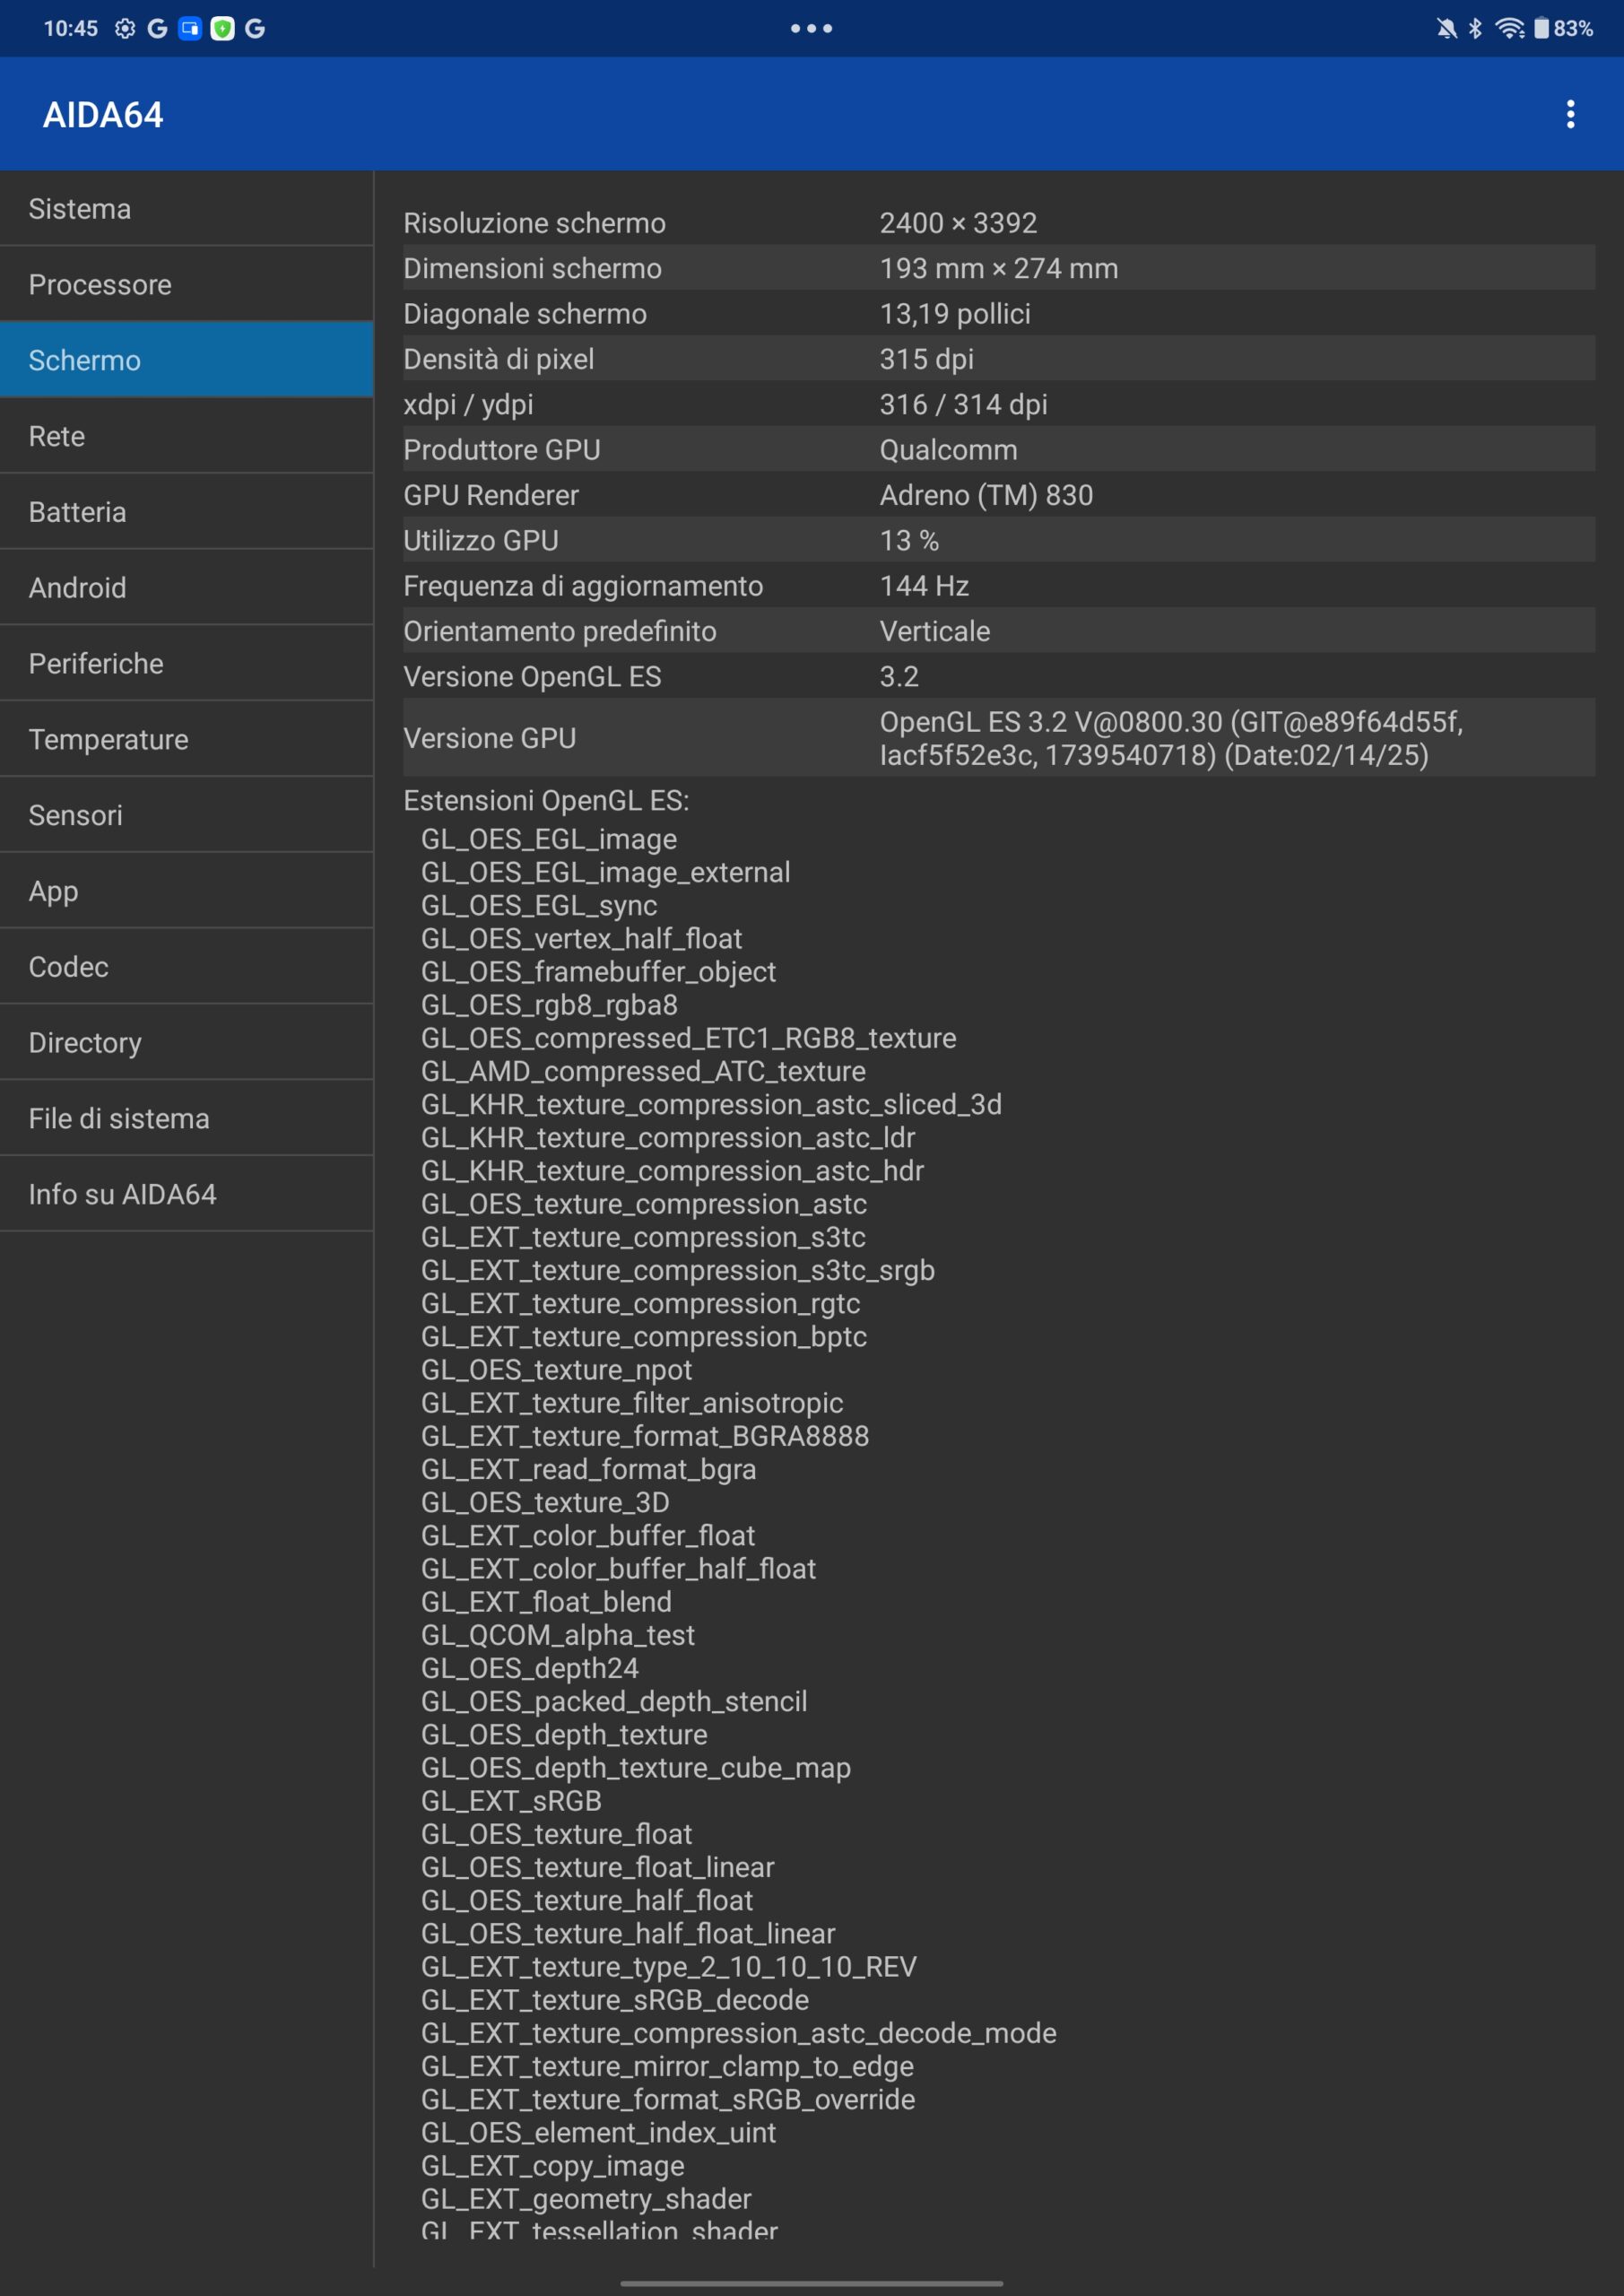Tap the 10:45 clock in status bar
1624x2296 pixels.
point(71,28)
